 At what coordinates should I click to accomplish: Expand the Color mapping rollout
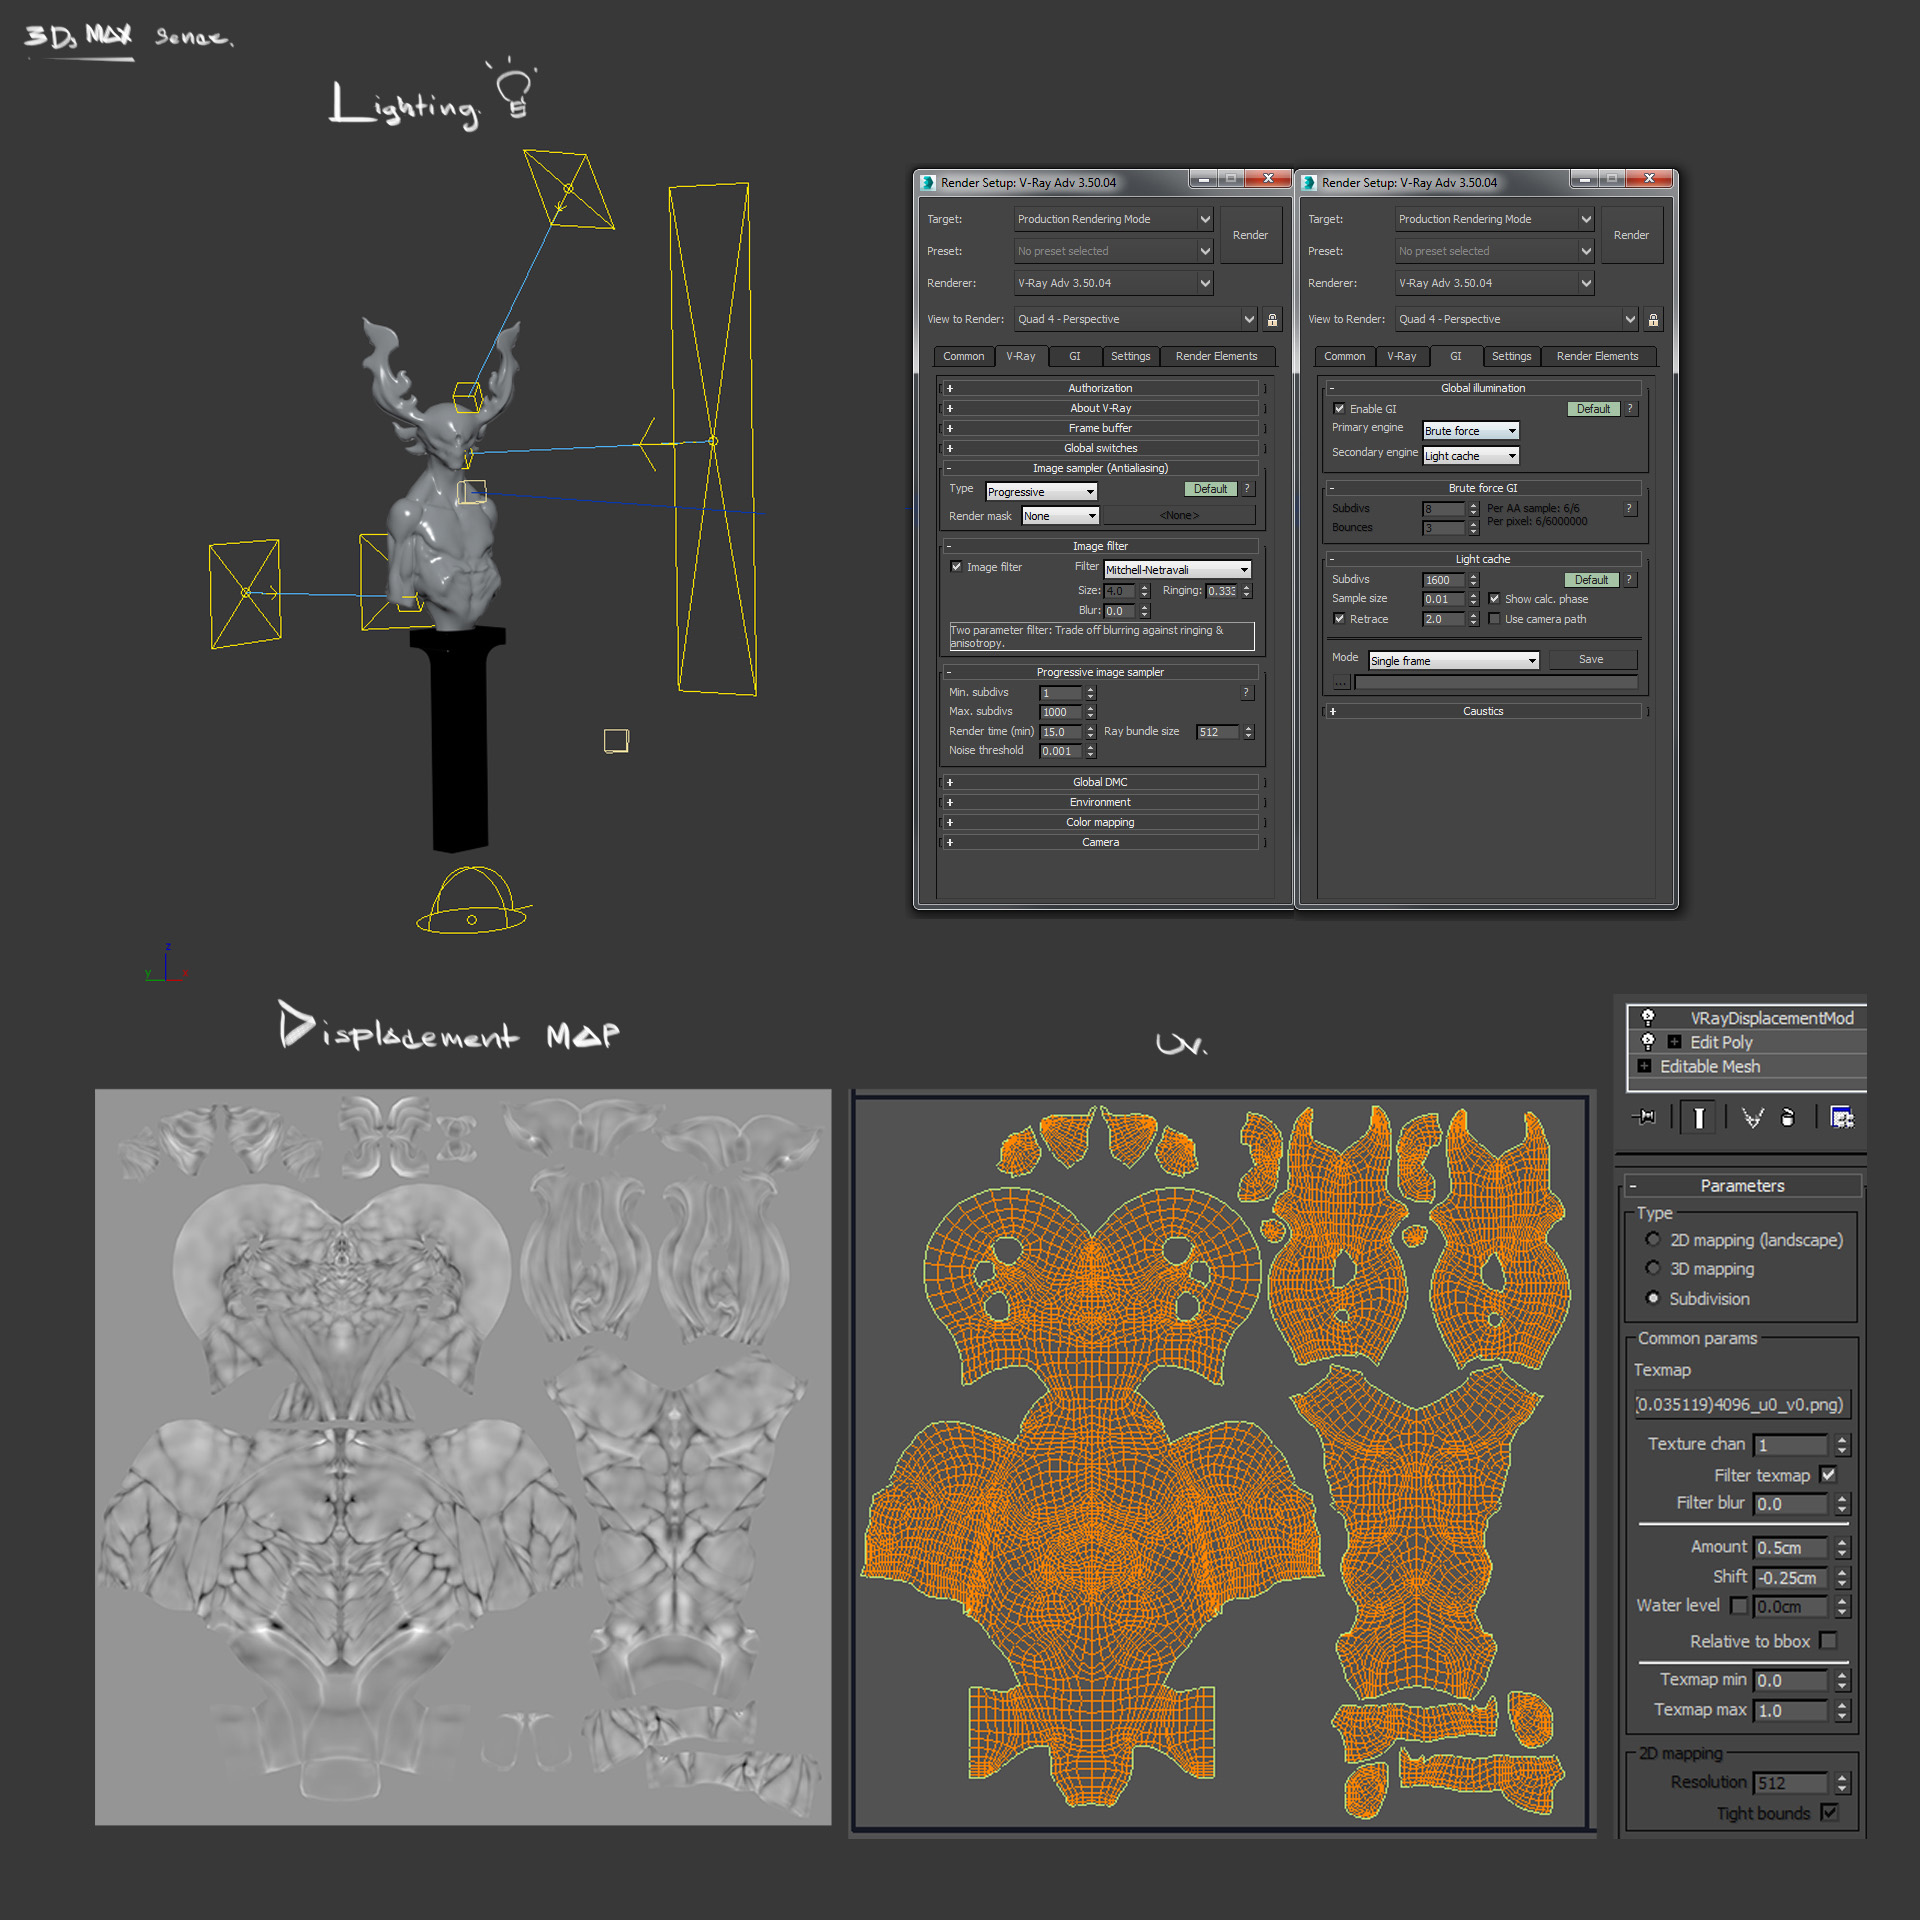[1100, 822]
